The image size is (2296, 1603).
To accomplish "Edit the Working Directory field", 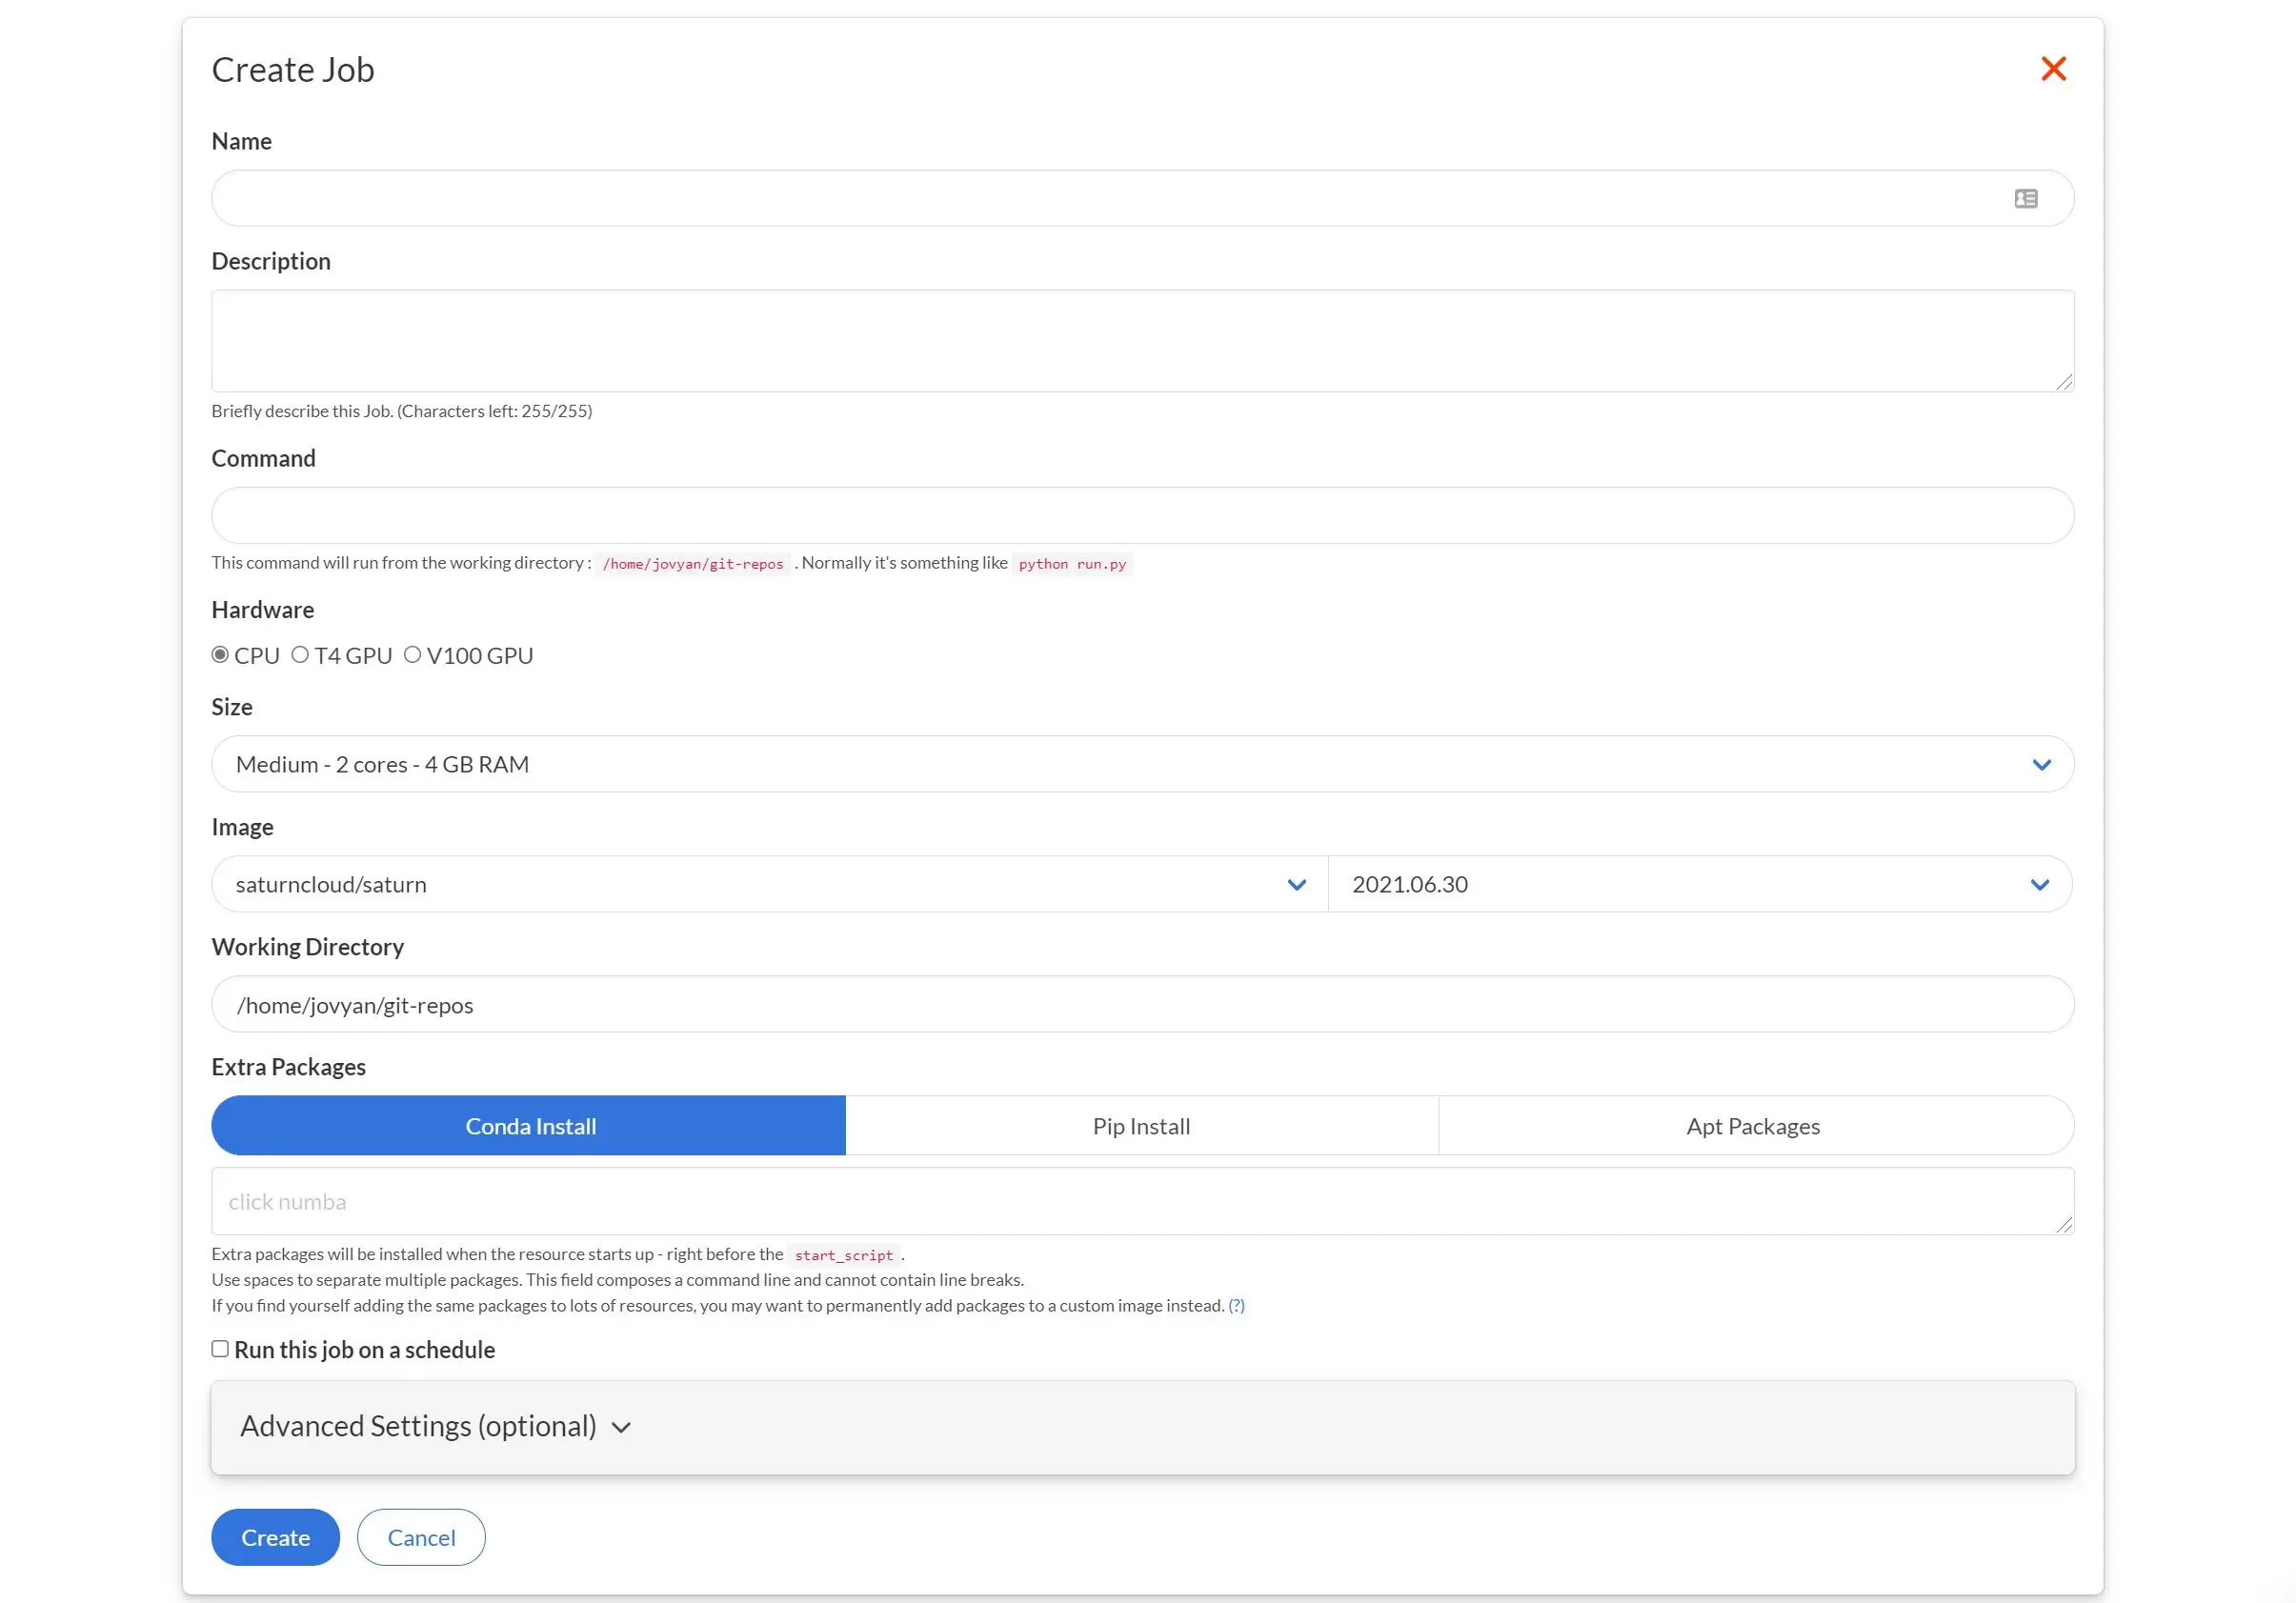I will pyautogui.click(x=1142, y=1005).
